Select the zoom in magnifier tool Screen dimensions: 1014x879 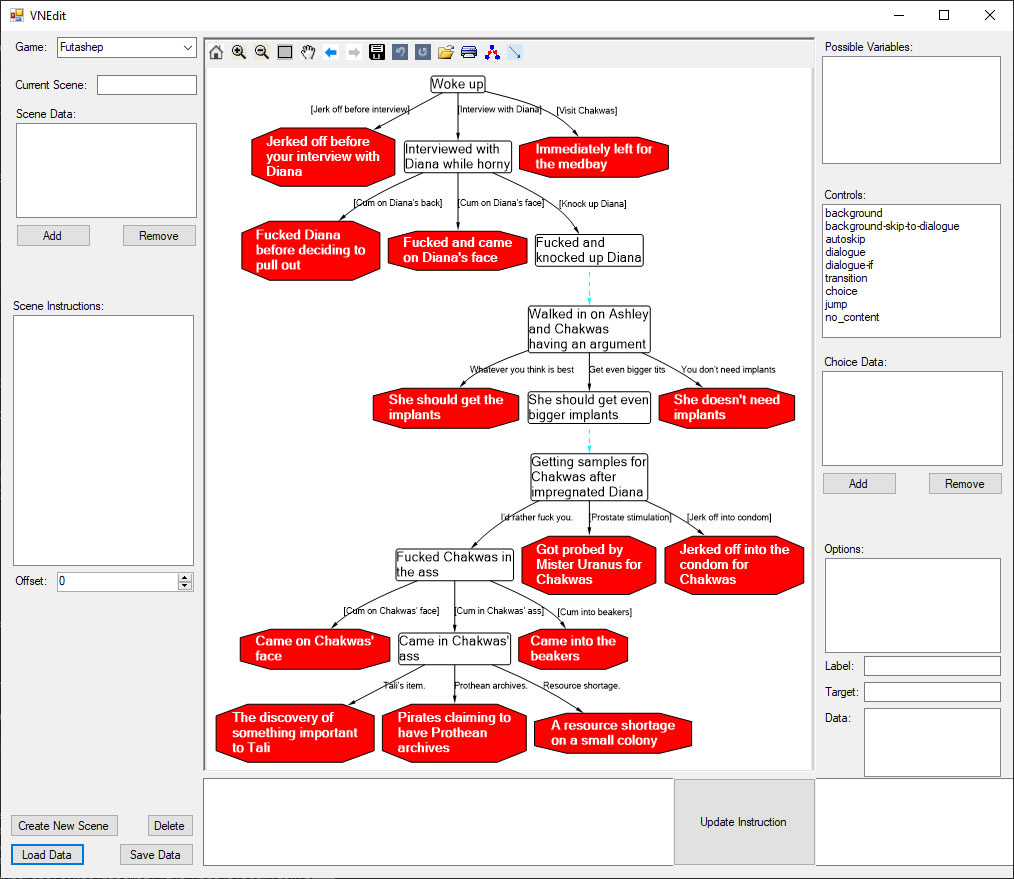239,52
